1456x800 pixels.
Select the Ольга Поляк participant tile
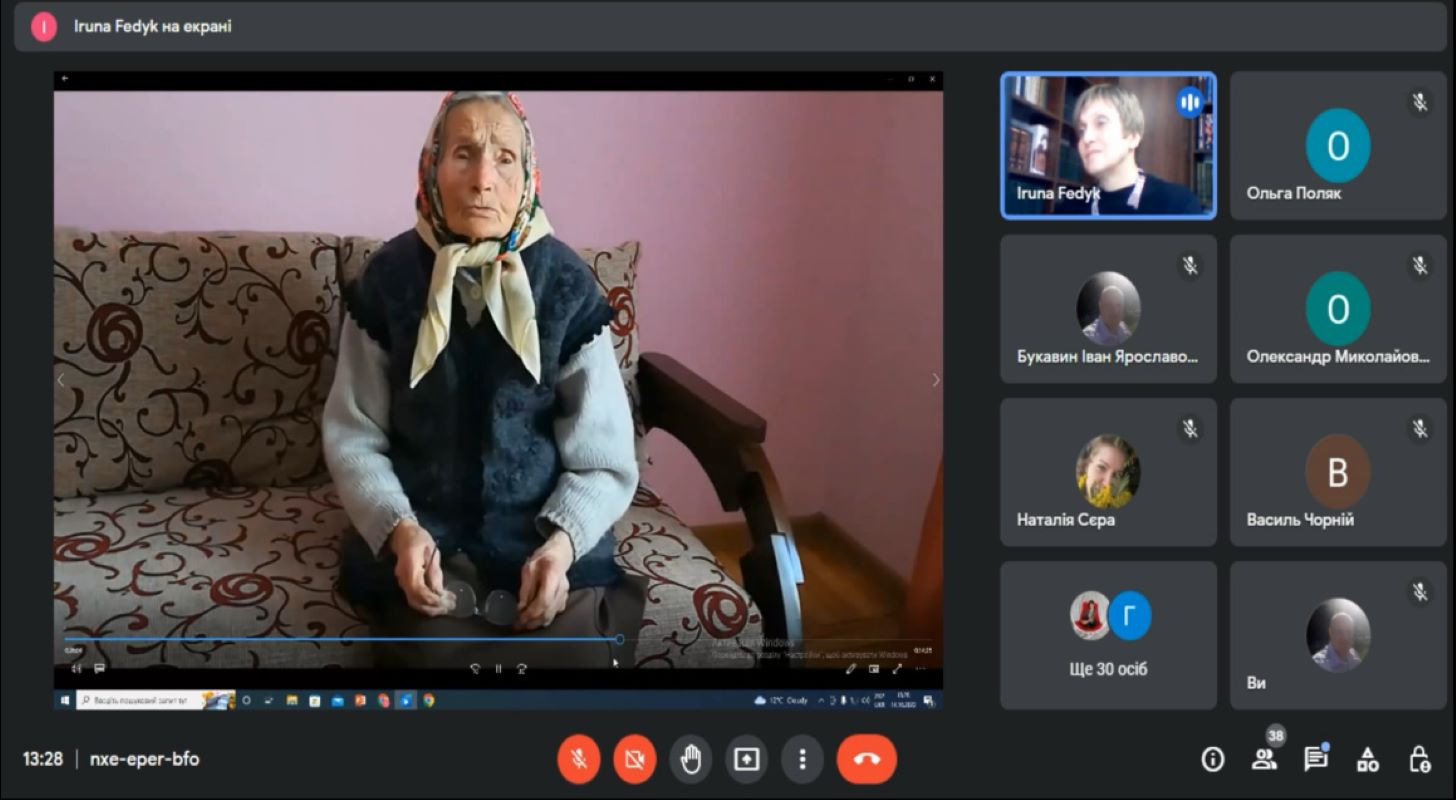pos(1338,145)
